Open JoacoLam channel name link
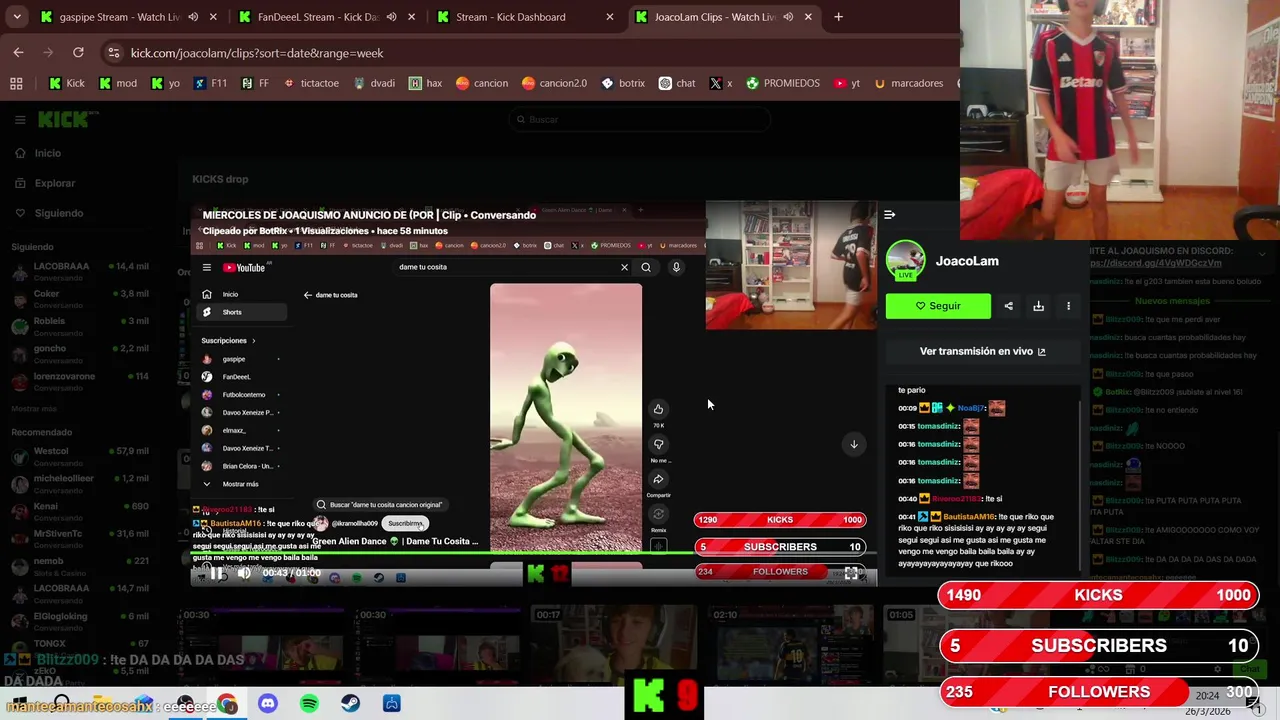The height and width of the screenshot is (720, 1280). click(x=967, y=261)
